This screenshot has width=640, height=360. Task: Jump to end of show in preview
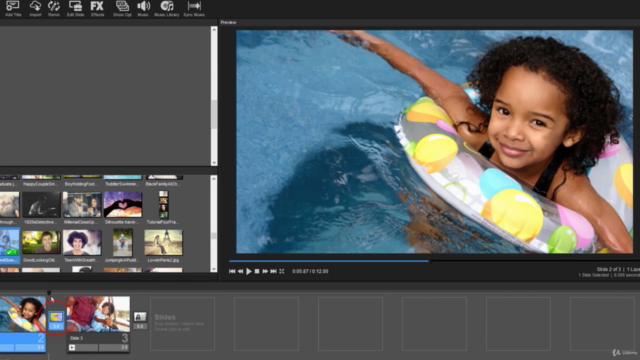tap(273, 271)
